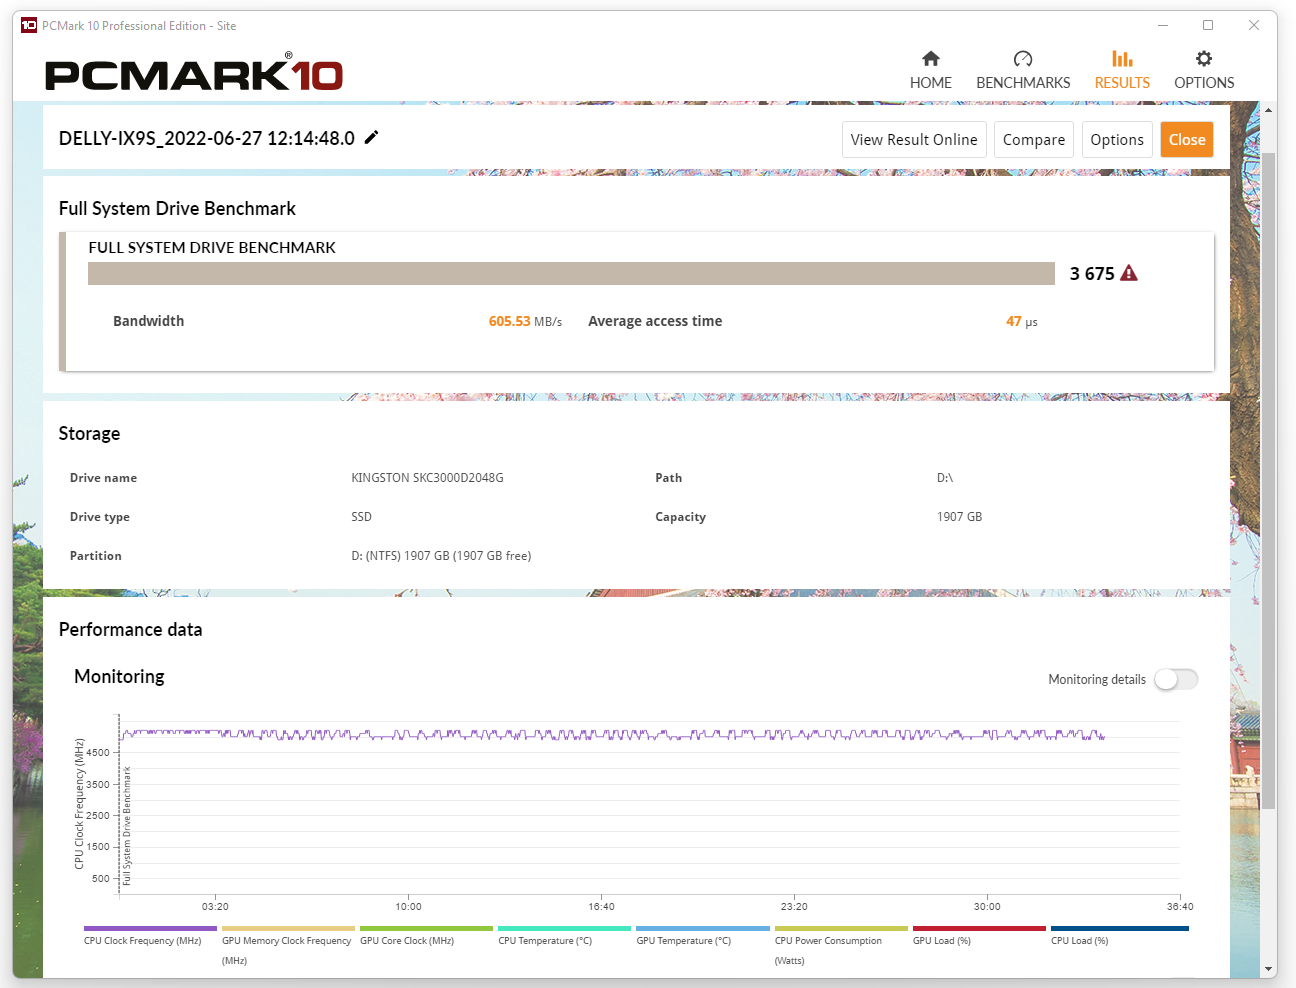Toggle CPU Clock Frequency legend swatch
The width and height of the screenshot is (1296, 988).
click(150, 928)
